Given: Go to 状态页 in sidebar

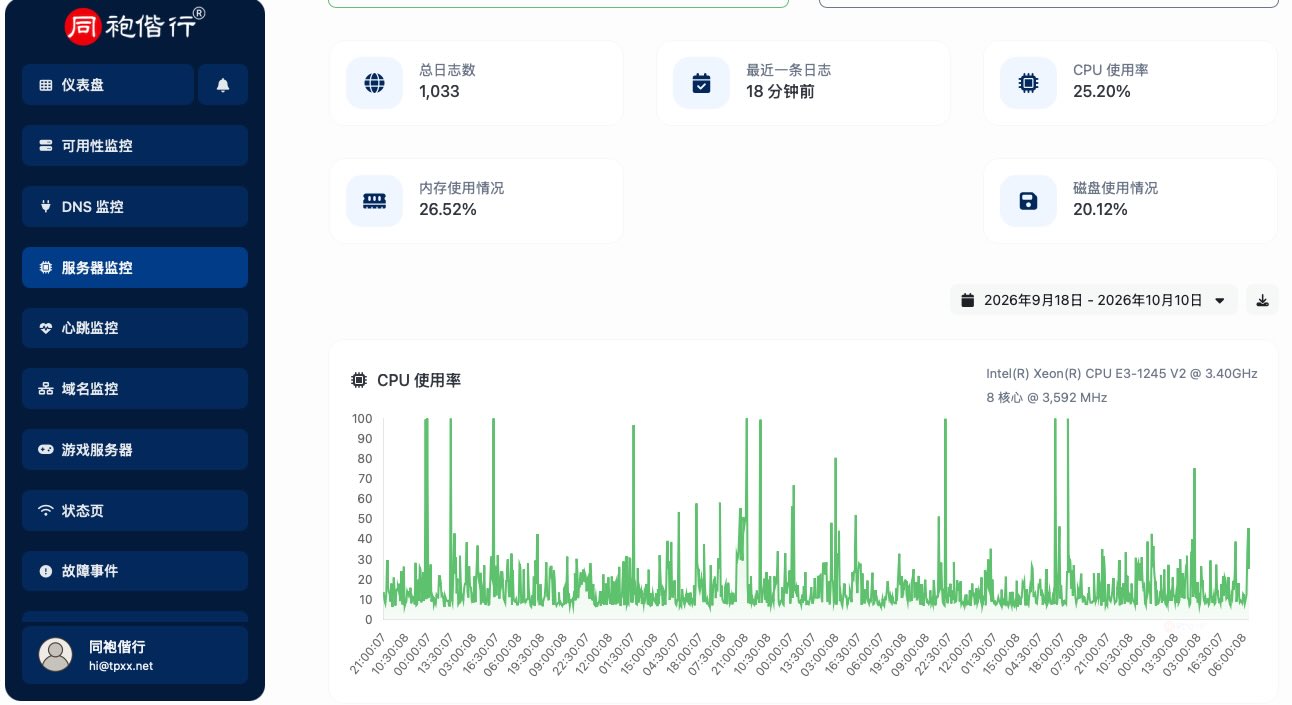Looking at the screenshot, I should coord(135,511).
